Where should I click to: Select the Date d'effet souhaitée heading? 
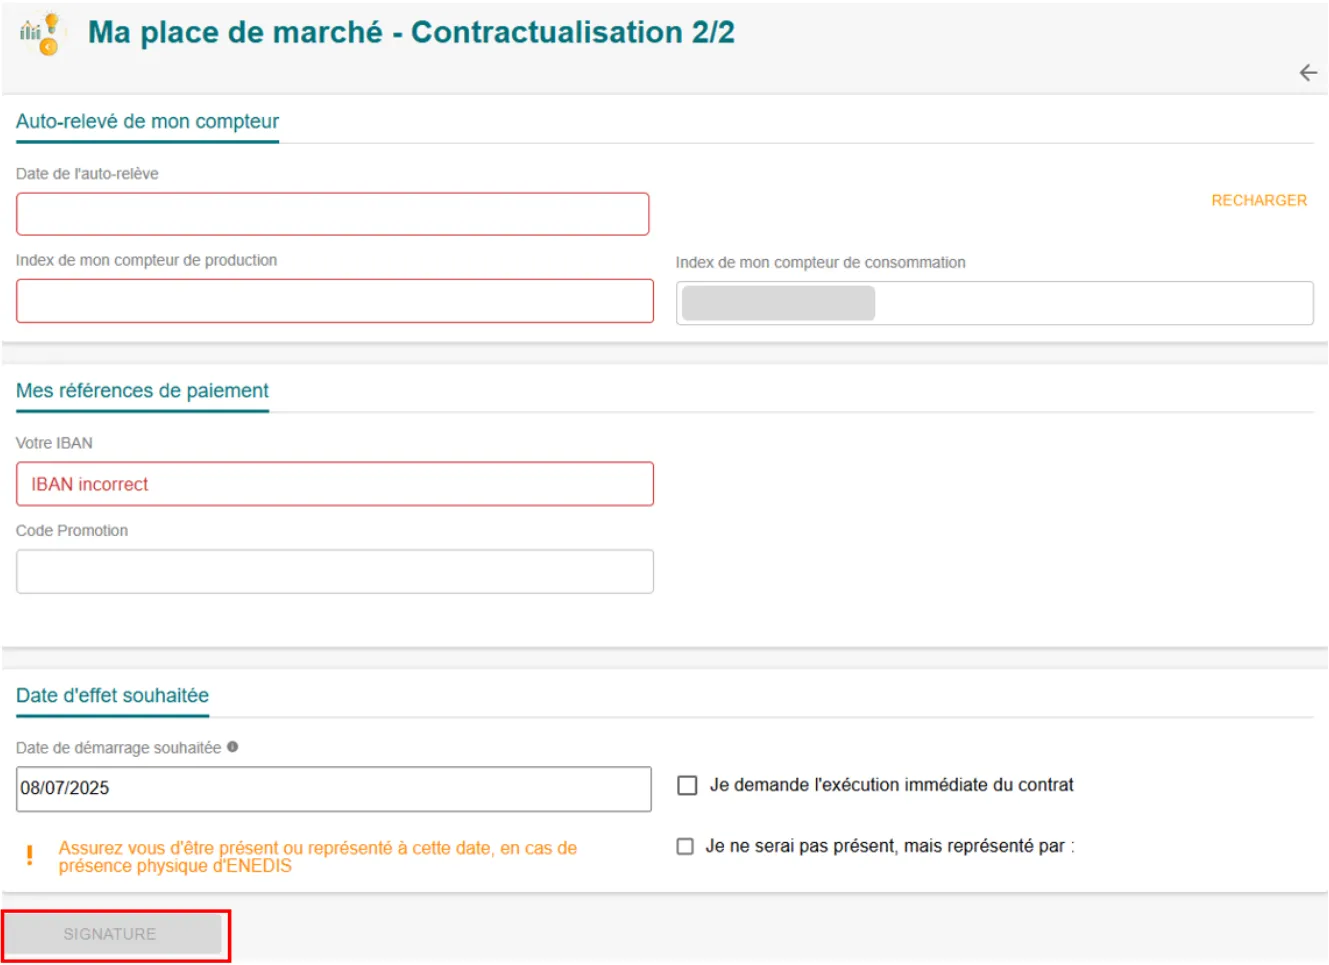tap(112, 696)
